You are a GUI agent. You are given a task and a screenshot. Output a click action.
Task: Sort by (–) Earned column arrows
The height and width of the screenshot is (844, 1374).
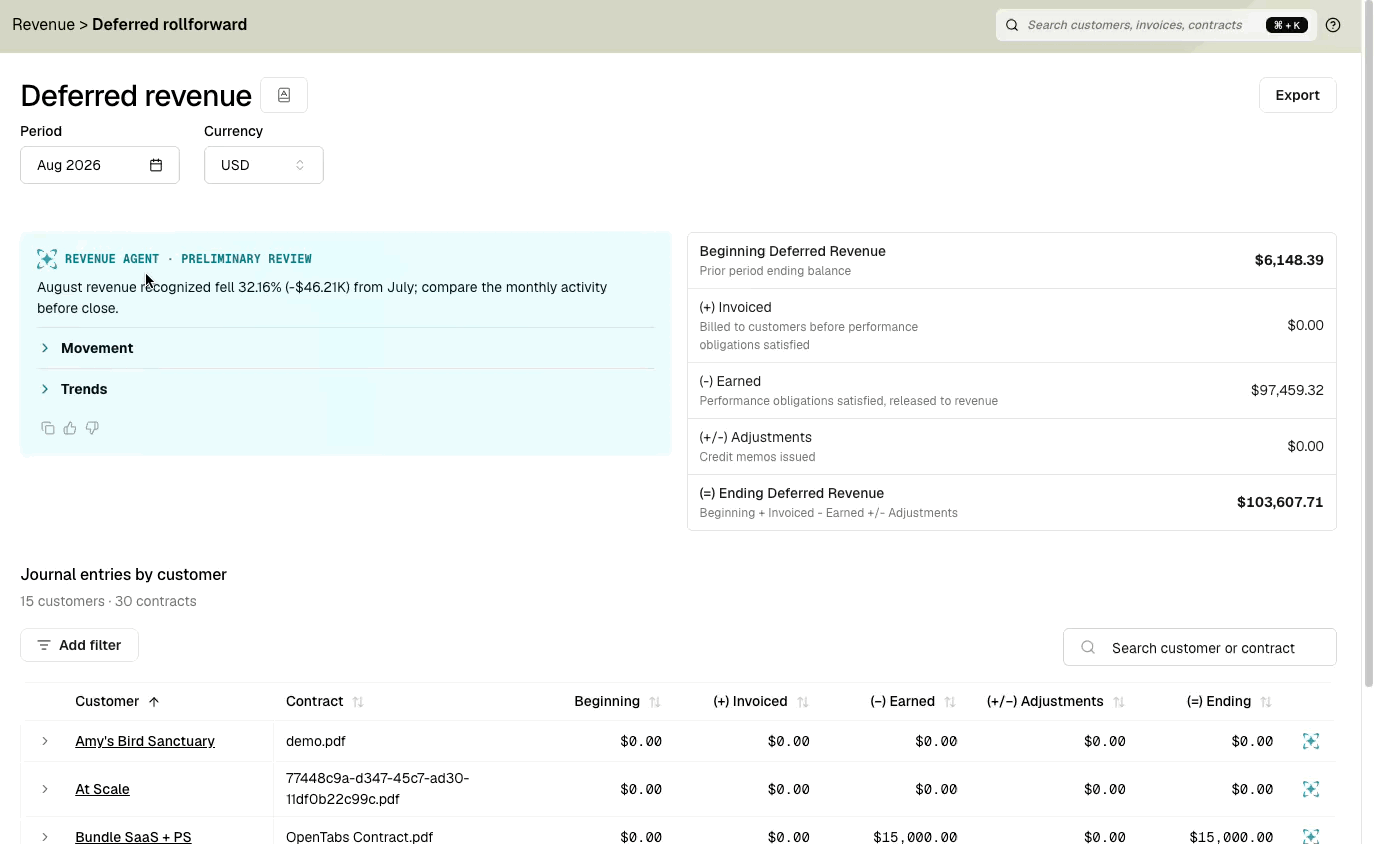coord(950,702)
